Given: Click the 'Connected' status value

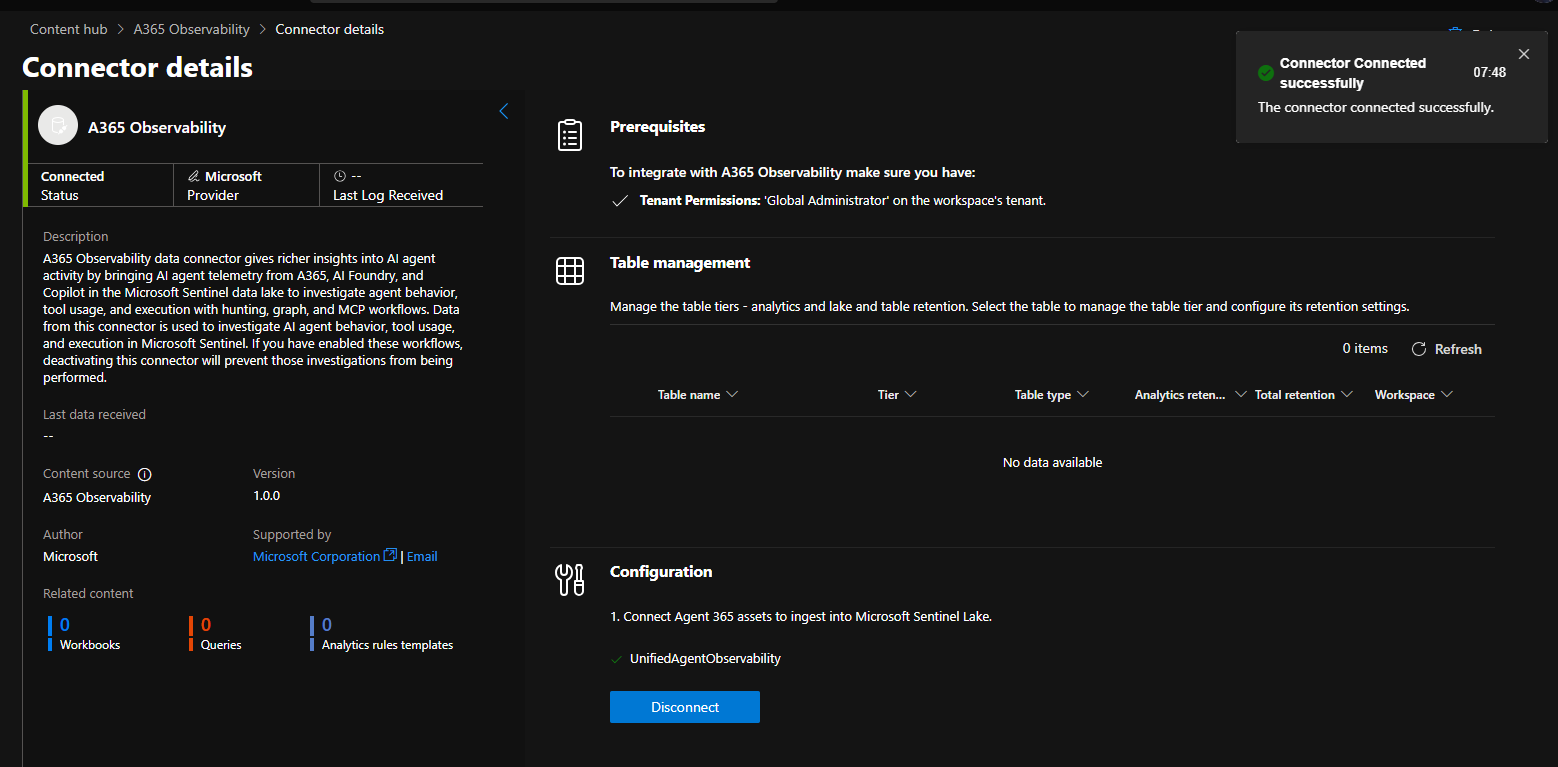Looking at the screenshot, I should coord(73,176).
